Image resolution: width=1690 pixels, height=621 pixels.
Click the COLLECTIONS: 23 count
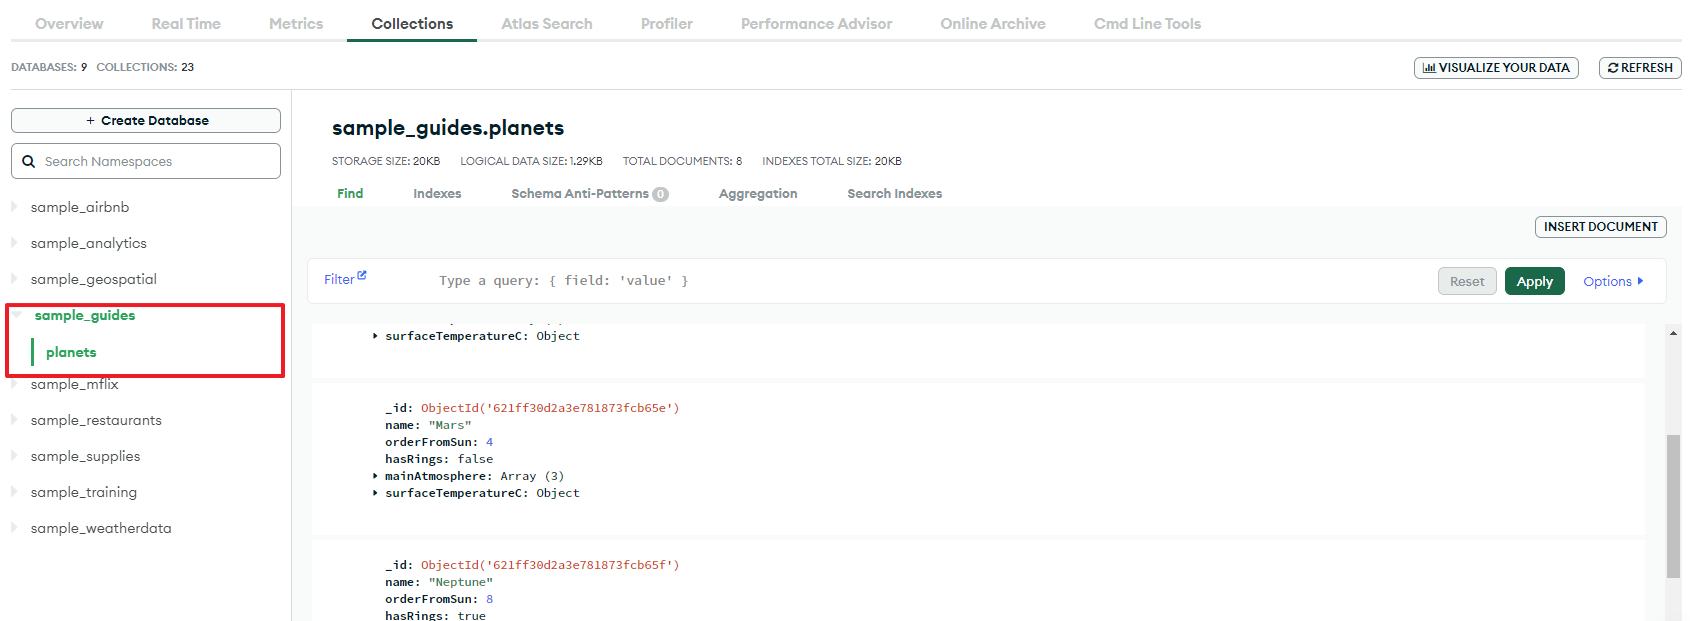click(145, 67)
